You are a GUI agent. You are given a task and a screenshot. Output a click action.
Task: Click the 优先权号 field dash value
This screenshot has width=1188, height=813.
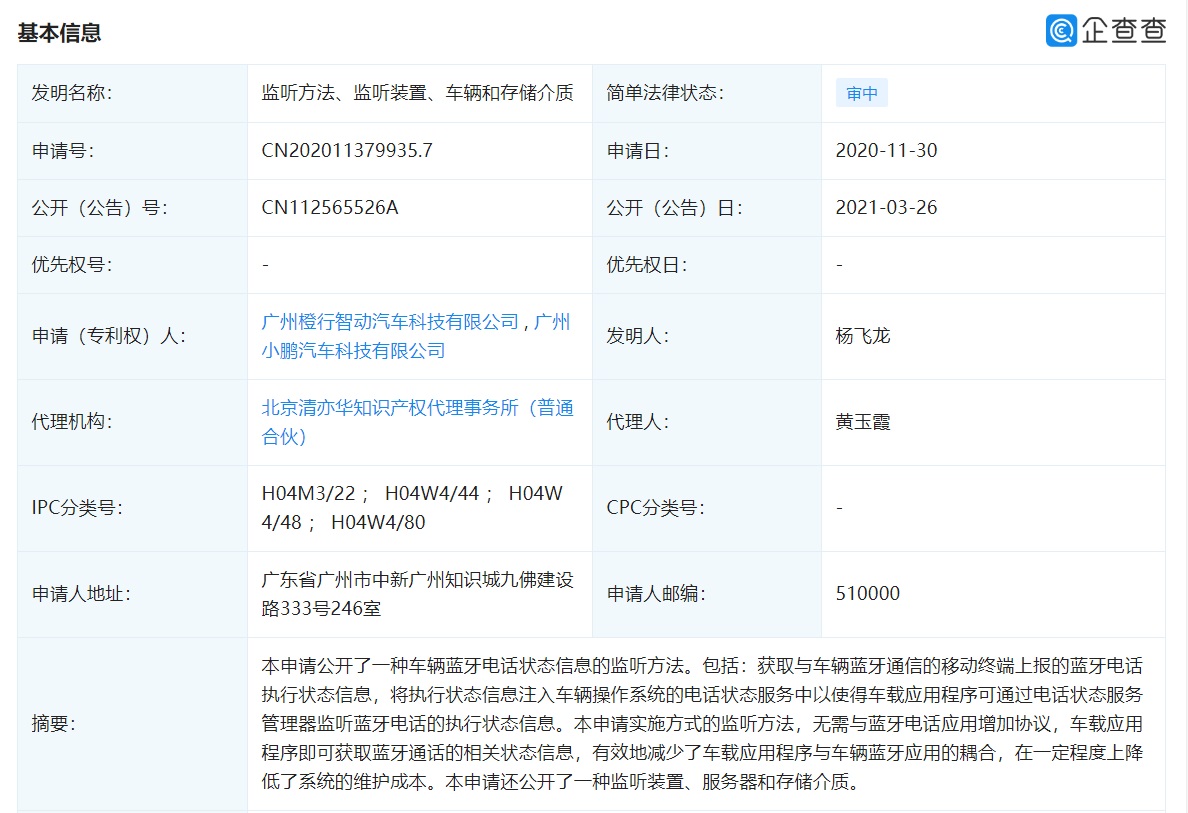tap(265, 265)
